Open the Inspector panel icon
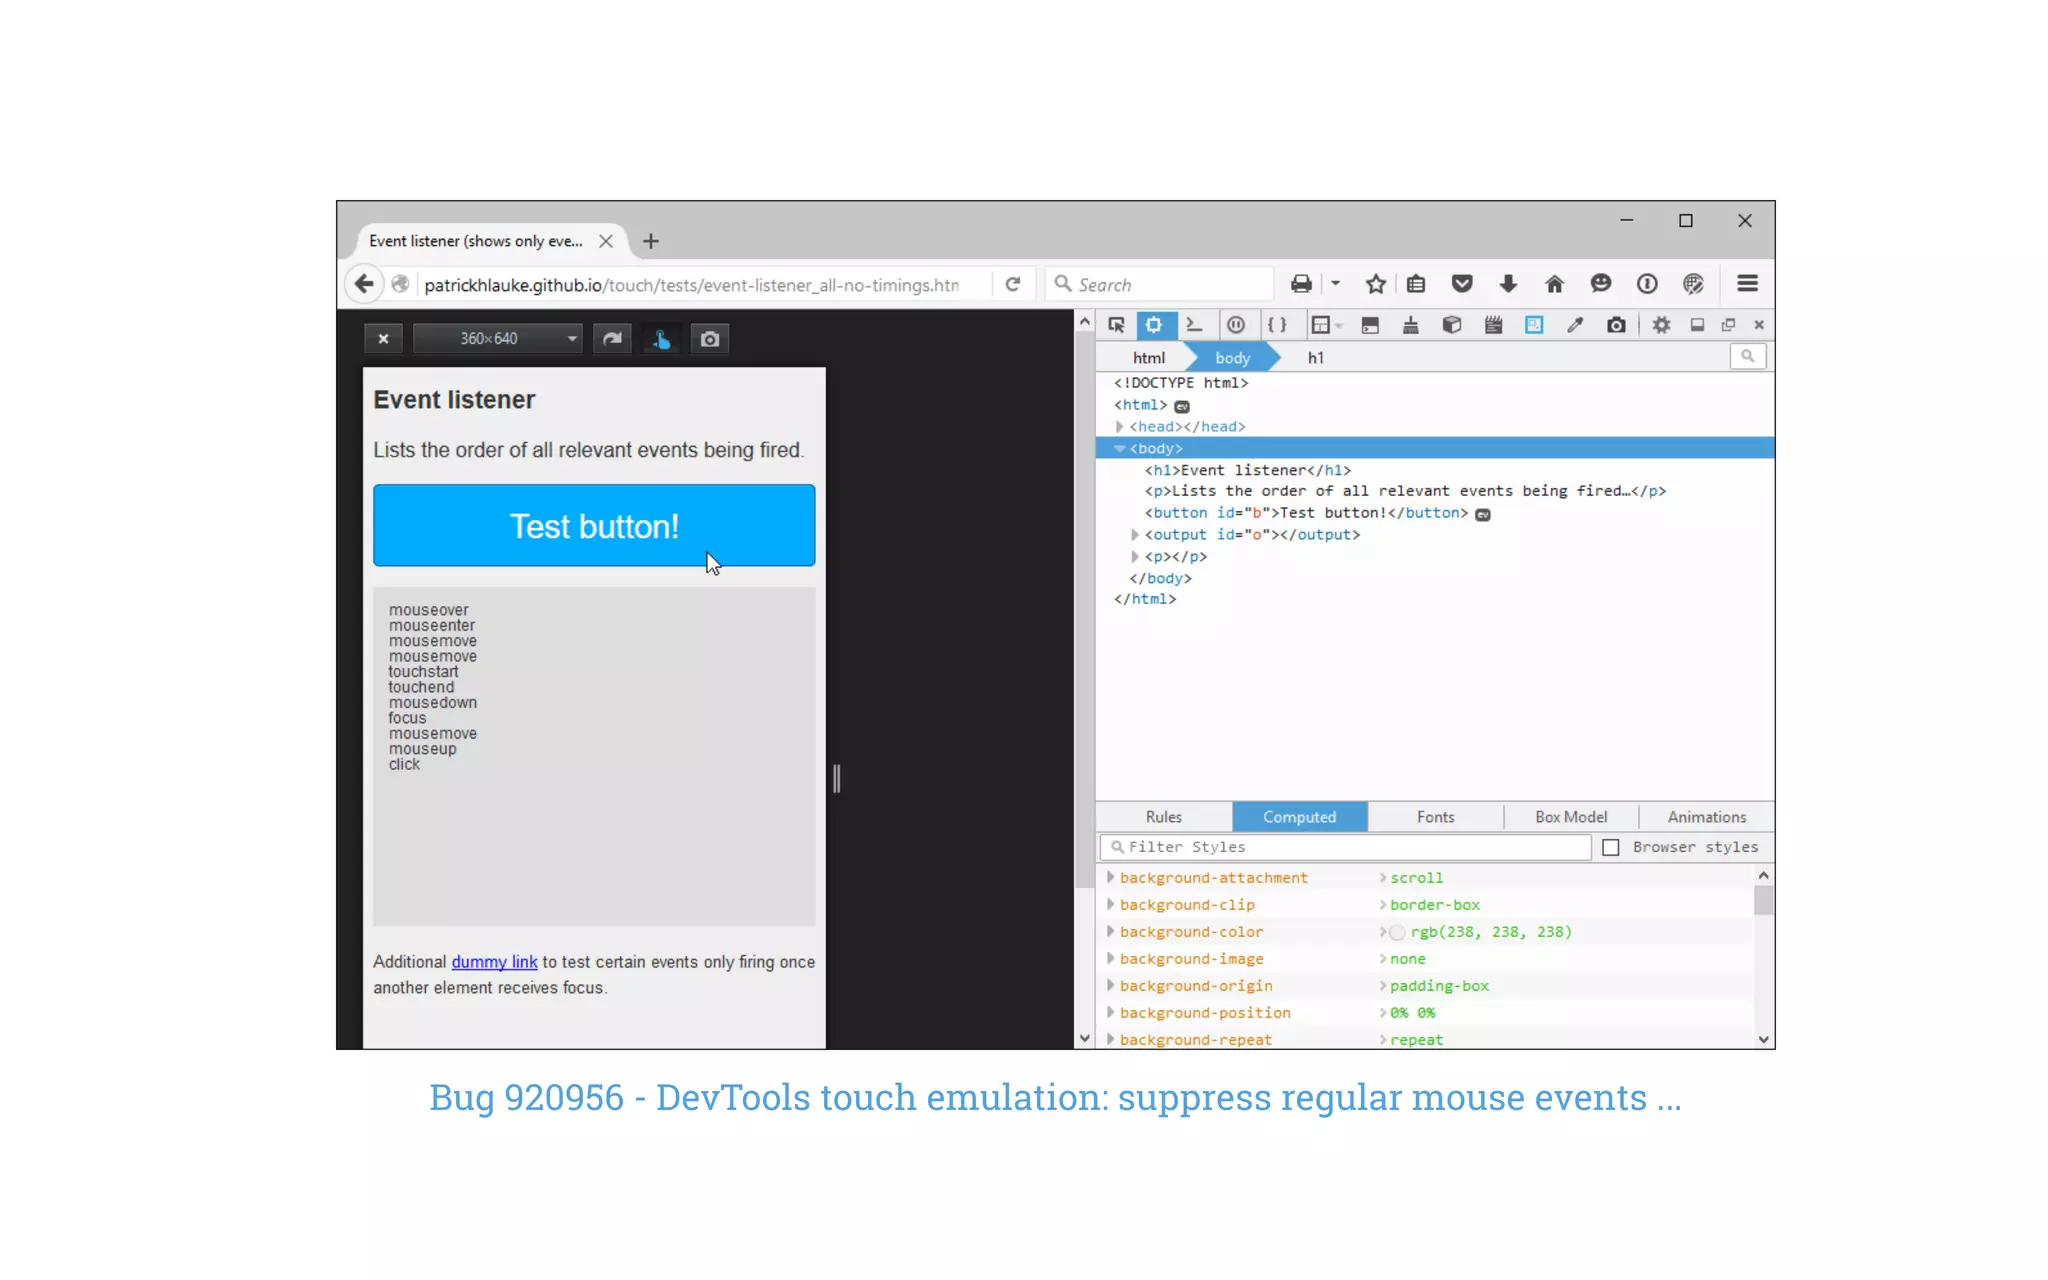 (1154, 325)
